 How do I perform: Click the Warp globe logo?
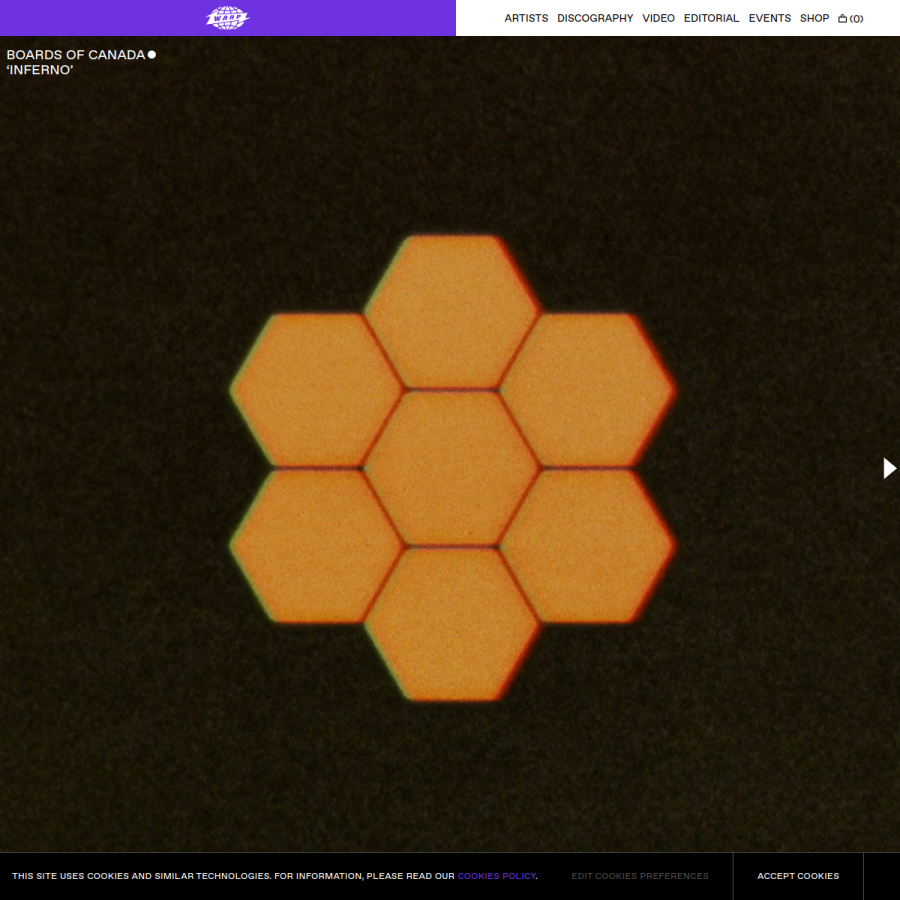coord(227,18)
